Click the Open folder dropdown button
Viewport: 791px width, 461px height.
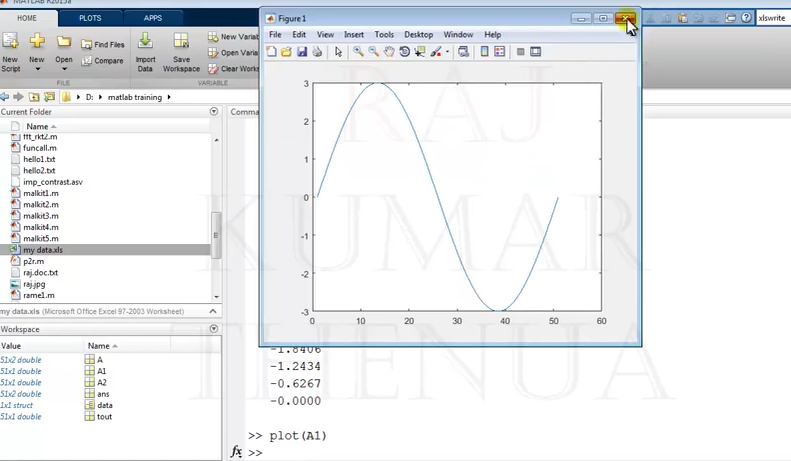(64, 52)
